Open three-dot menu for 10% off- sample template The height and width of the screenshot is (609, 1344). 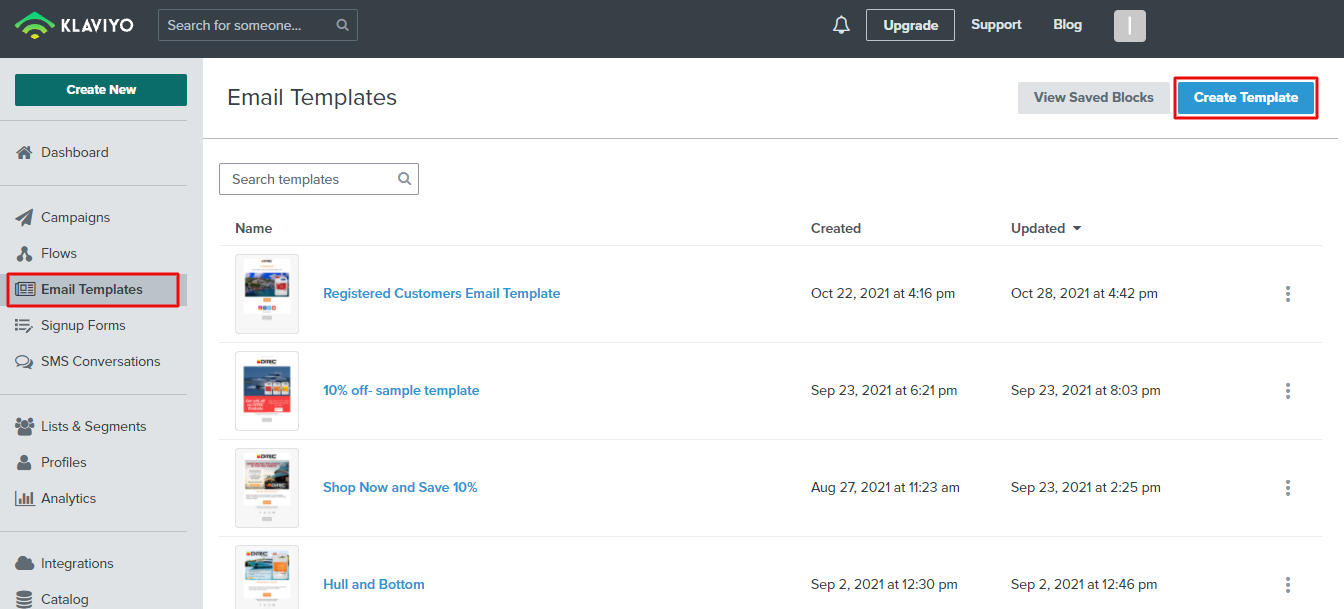[x=1287, y=391]
